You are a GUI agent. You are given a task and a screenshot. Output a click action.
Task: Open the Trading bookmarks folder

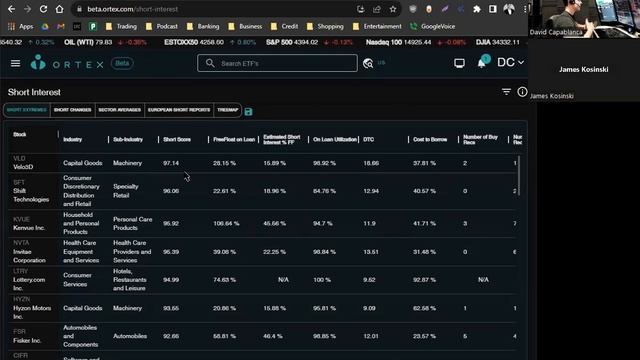tap(121, 27)
